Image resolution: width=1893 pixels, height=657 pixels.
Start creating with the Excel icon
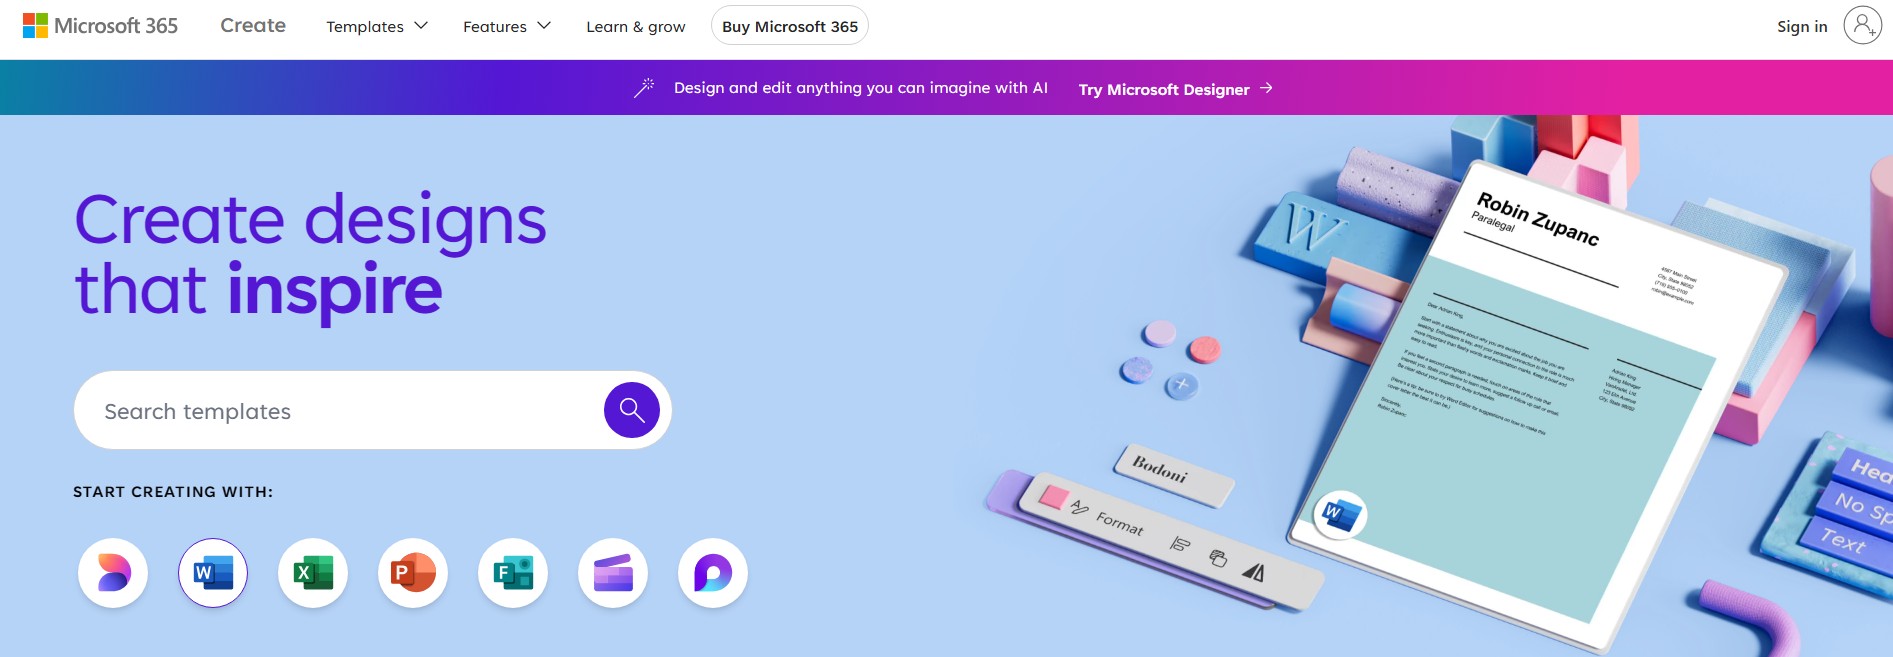click(313, 573)
